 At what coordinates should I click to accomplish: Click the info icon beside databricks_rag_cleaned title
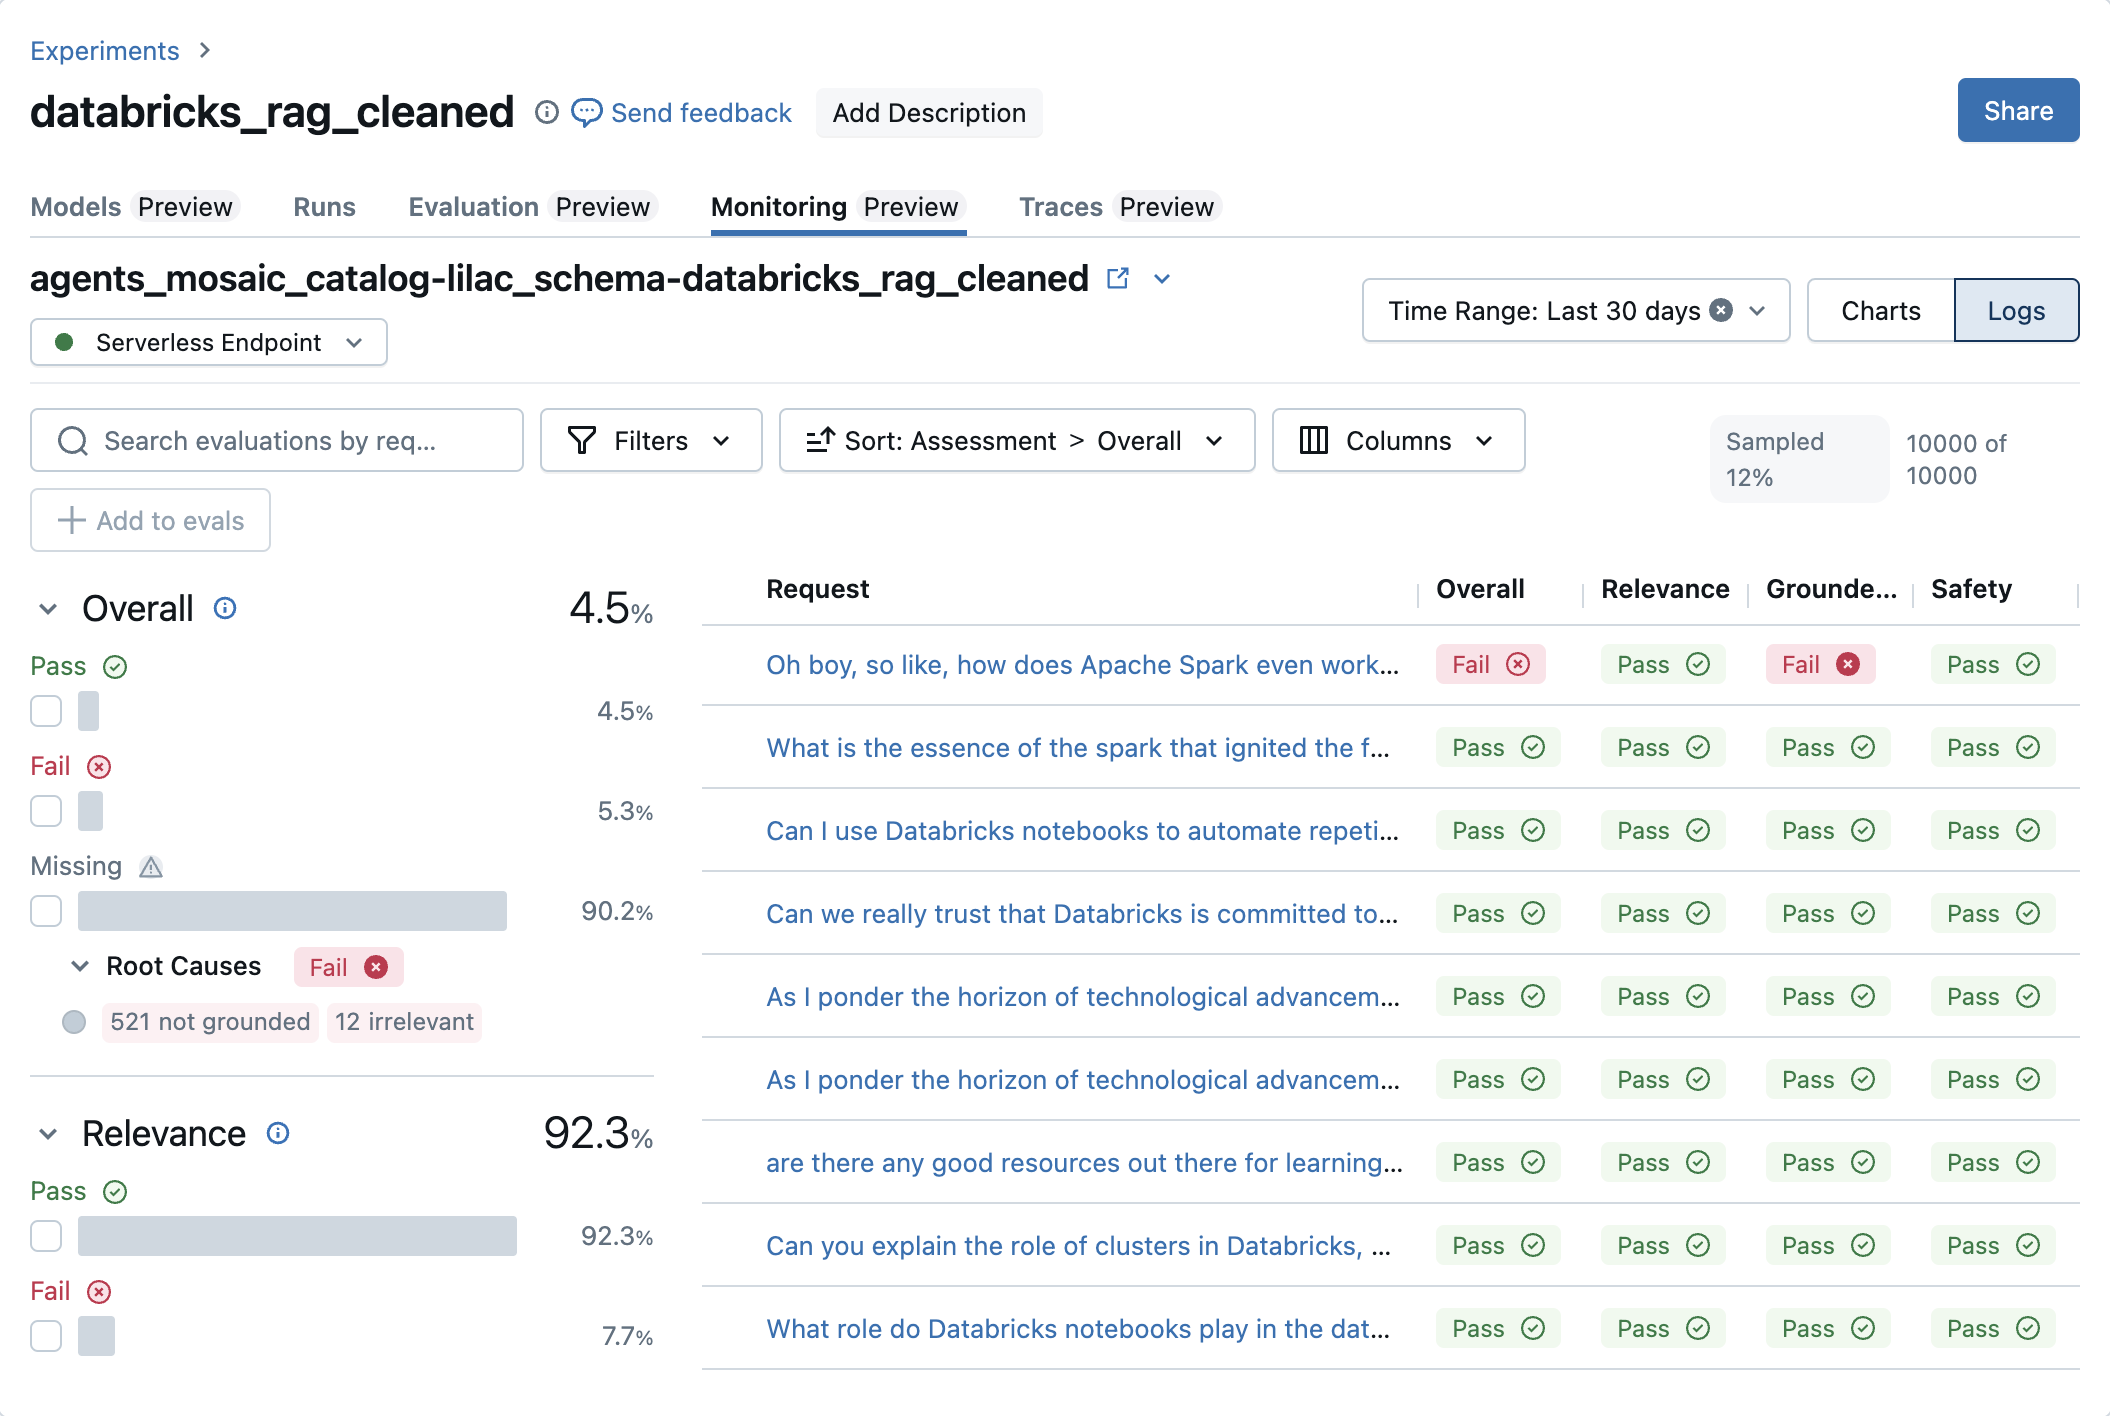(x=546, y=112)
